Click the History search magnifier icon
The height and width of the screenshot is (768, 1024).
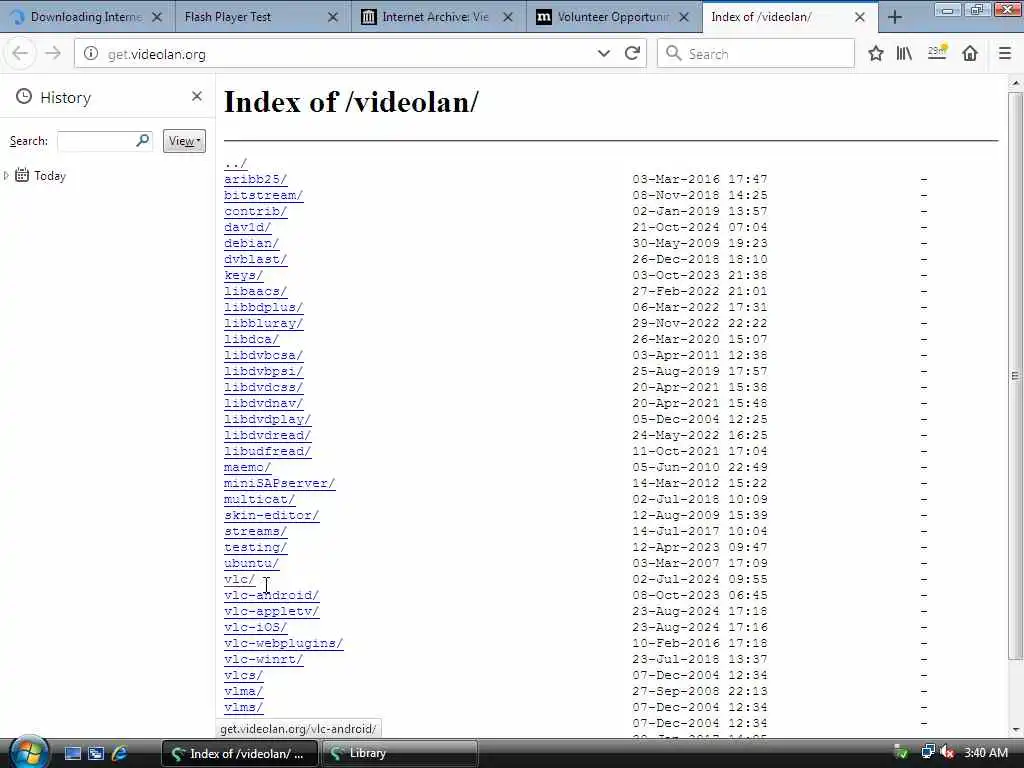click(x=142, y=140)
